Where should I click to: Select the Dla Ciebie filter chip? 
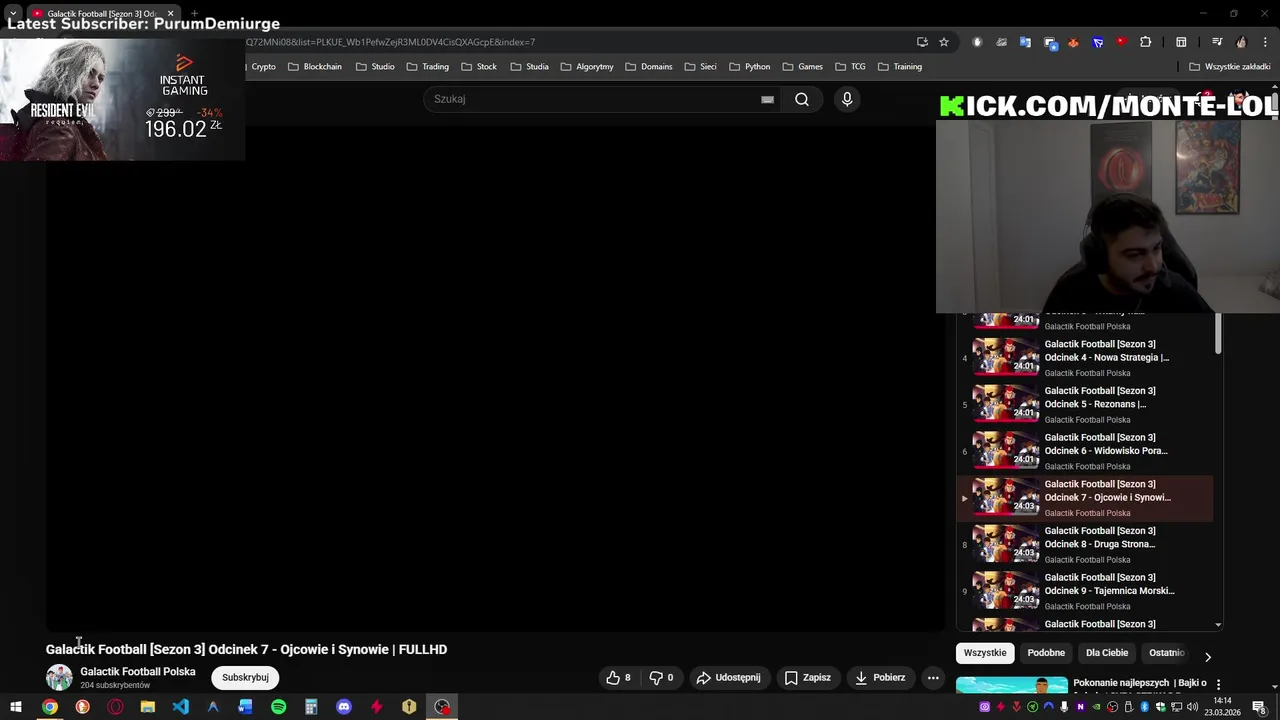[1107, 653]
